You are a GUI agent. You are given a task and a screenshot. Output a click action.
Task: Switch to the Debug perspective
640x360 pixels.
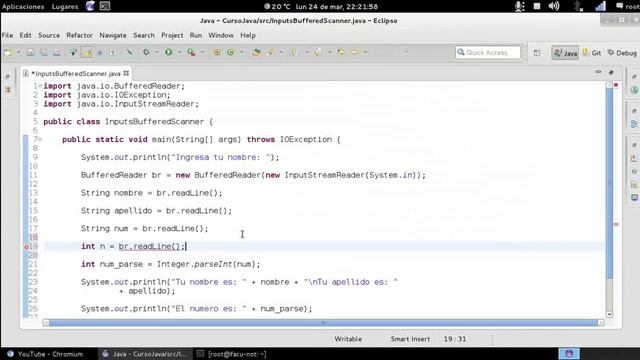click(622, 53)
